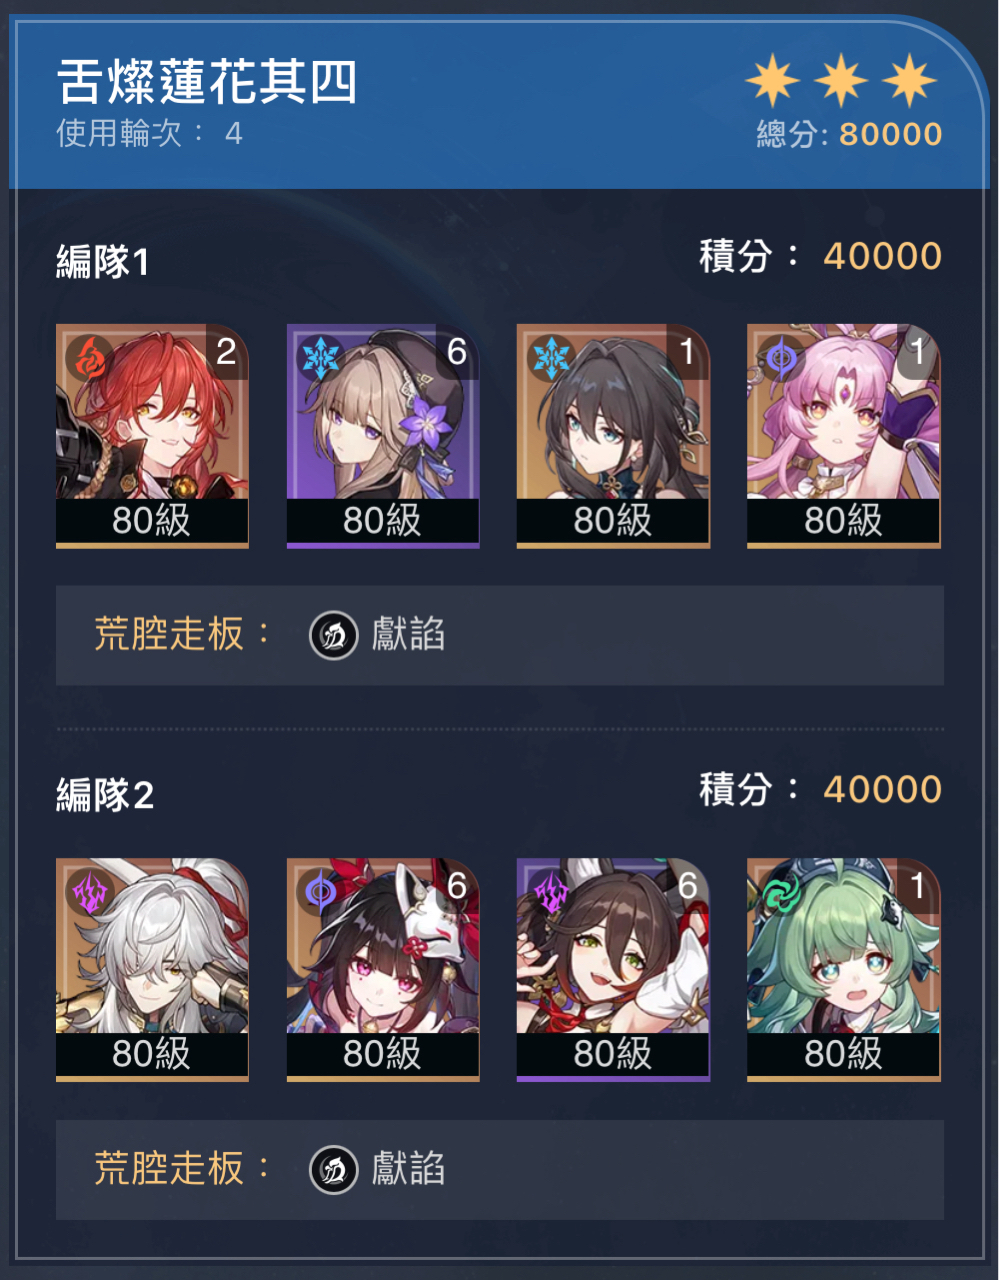Image resolution: width=999 pixels, height=1280 pixels.
Task: Select the red-haired Fire character portrait
Action: (152, 435)
